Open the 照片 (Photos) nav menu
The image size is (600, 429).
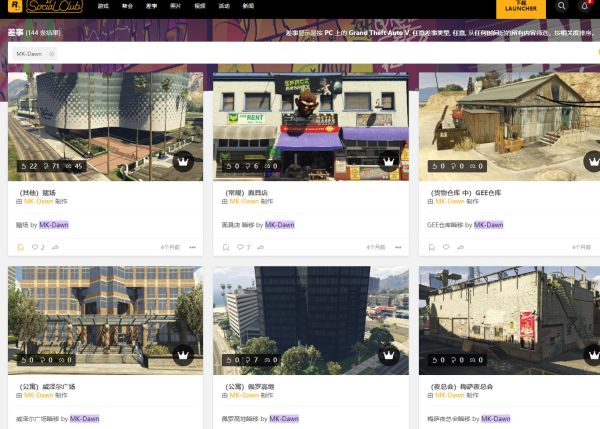click(175, 6)
